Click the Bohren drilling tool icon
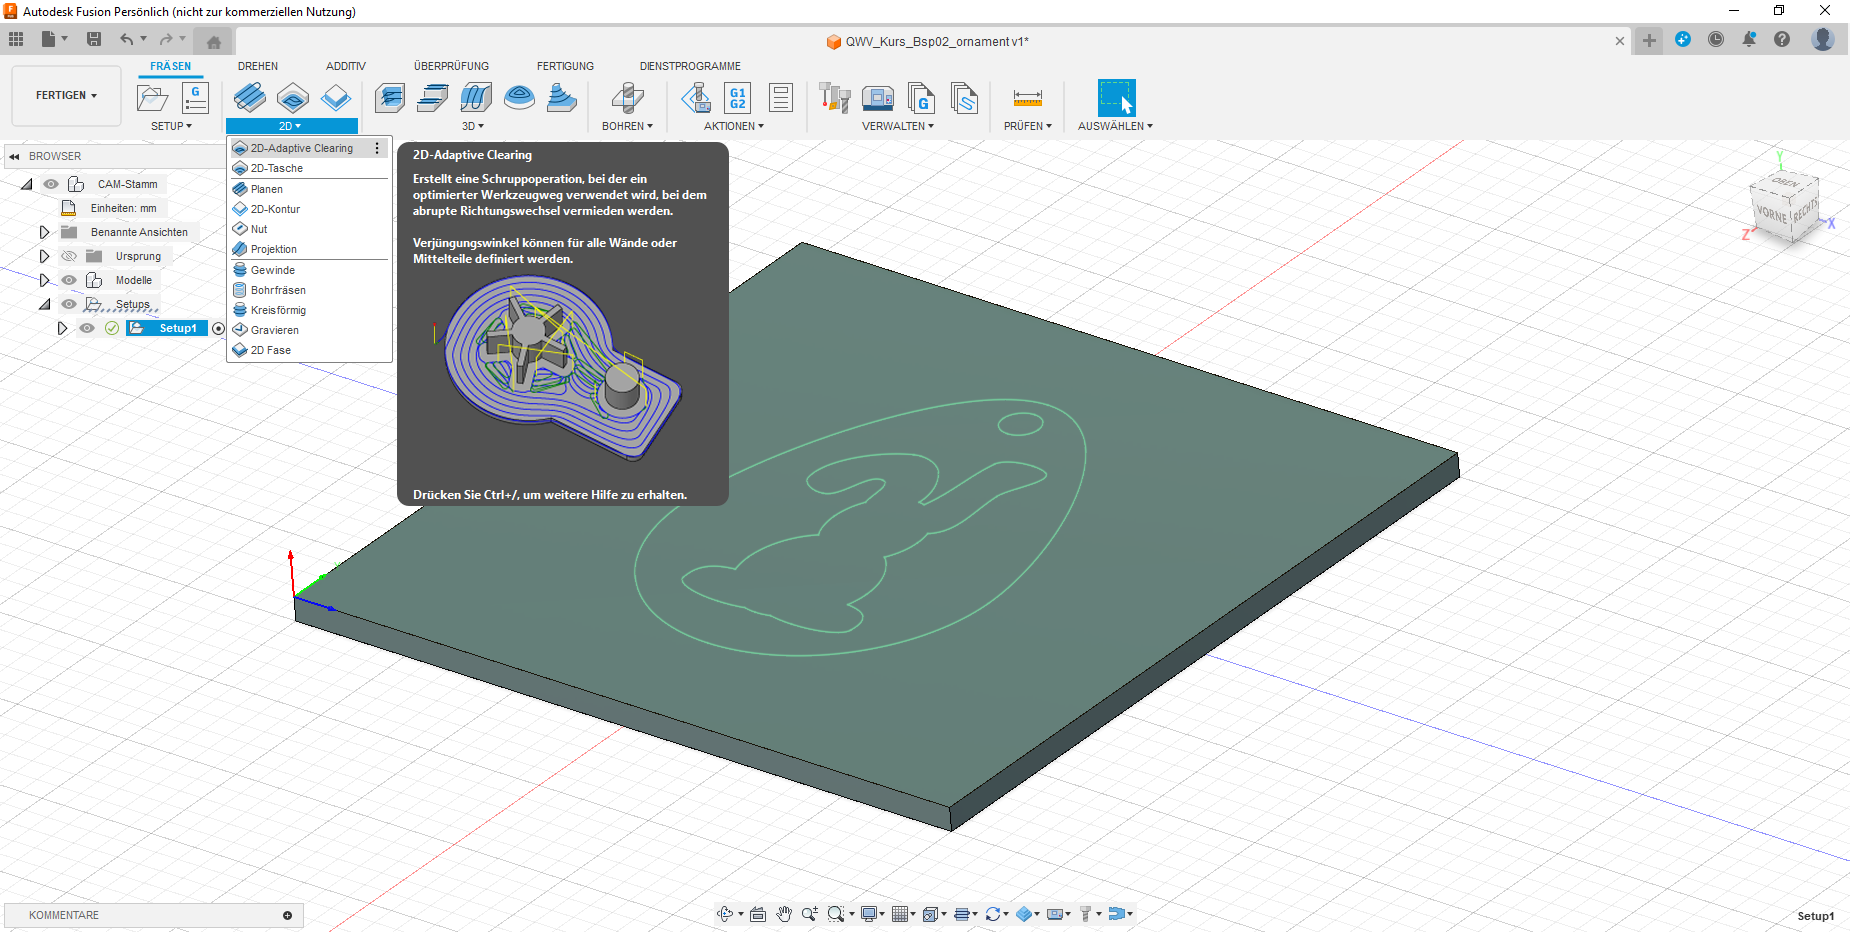Screen dimensions: 1850x932 pyautogui.click(x=627, y=98)
